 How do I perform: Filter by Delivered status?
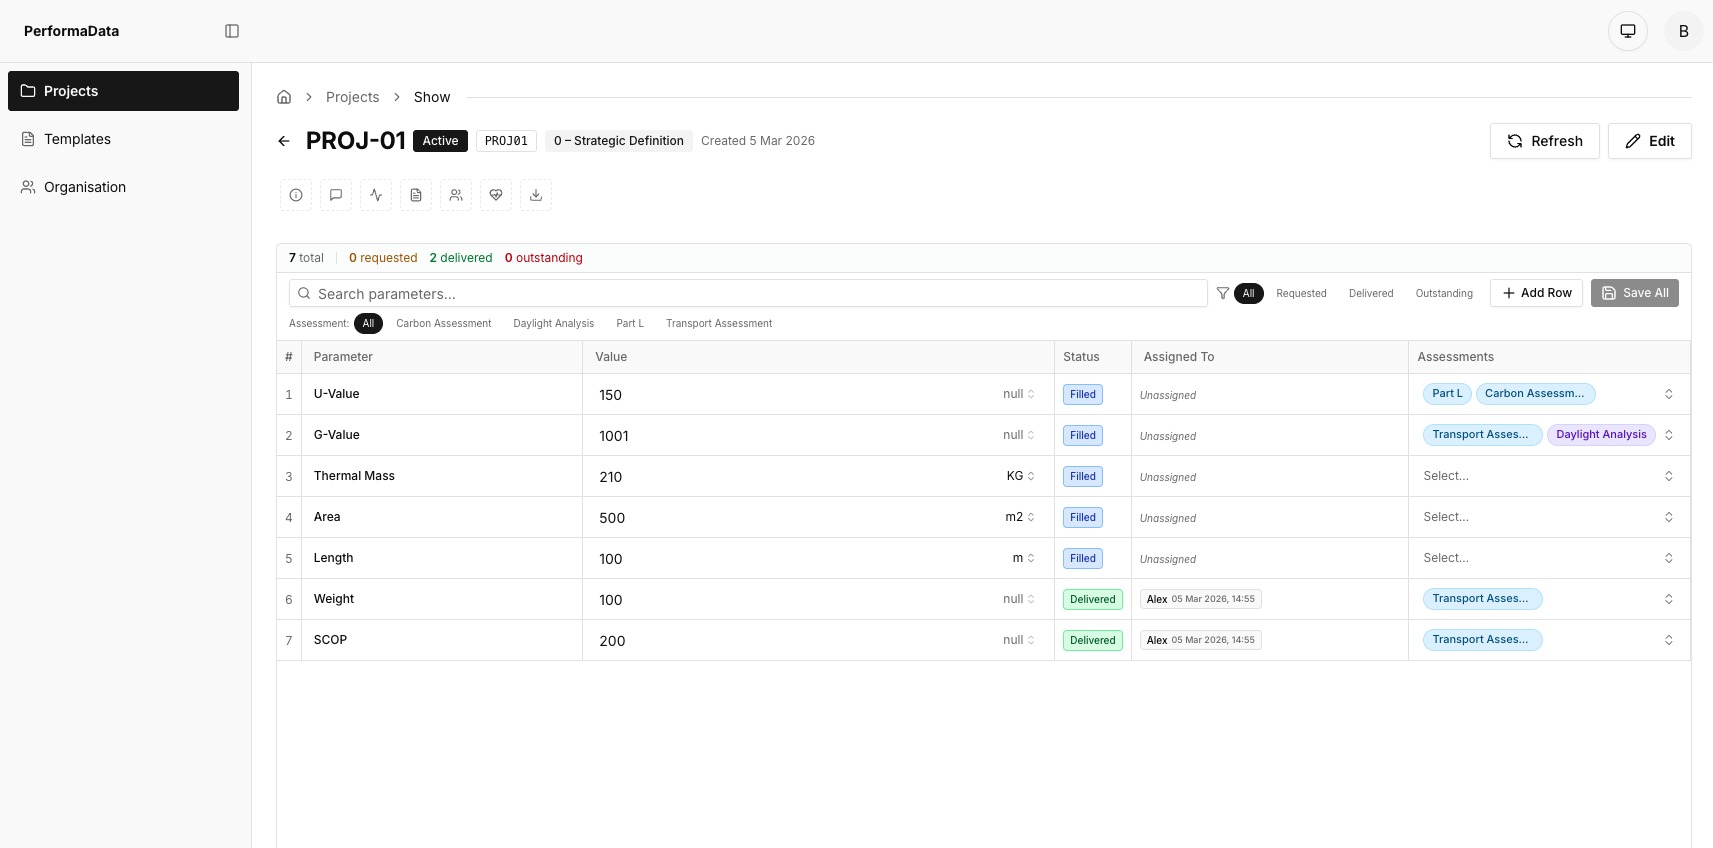[1371, 293]
